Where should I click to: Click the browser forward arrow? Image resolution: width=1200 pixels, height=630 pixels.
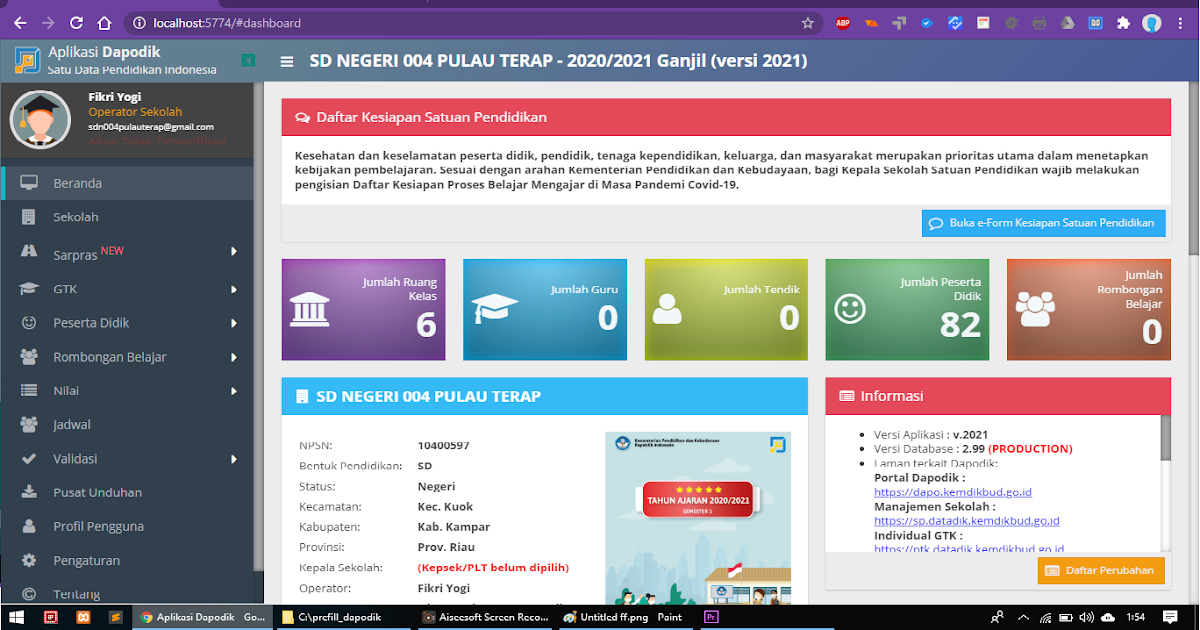click(49, 22)
